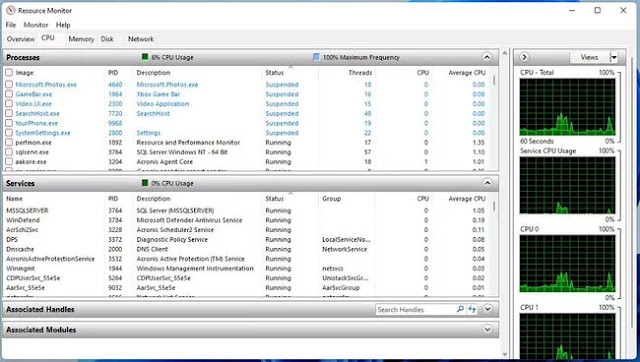Check the YourPhone.exe process checkbox

coord(9,123)
